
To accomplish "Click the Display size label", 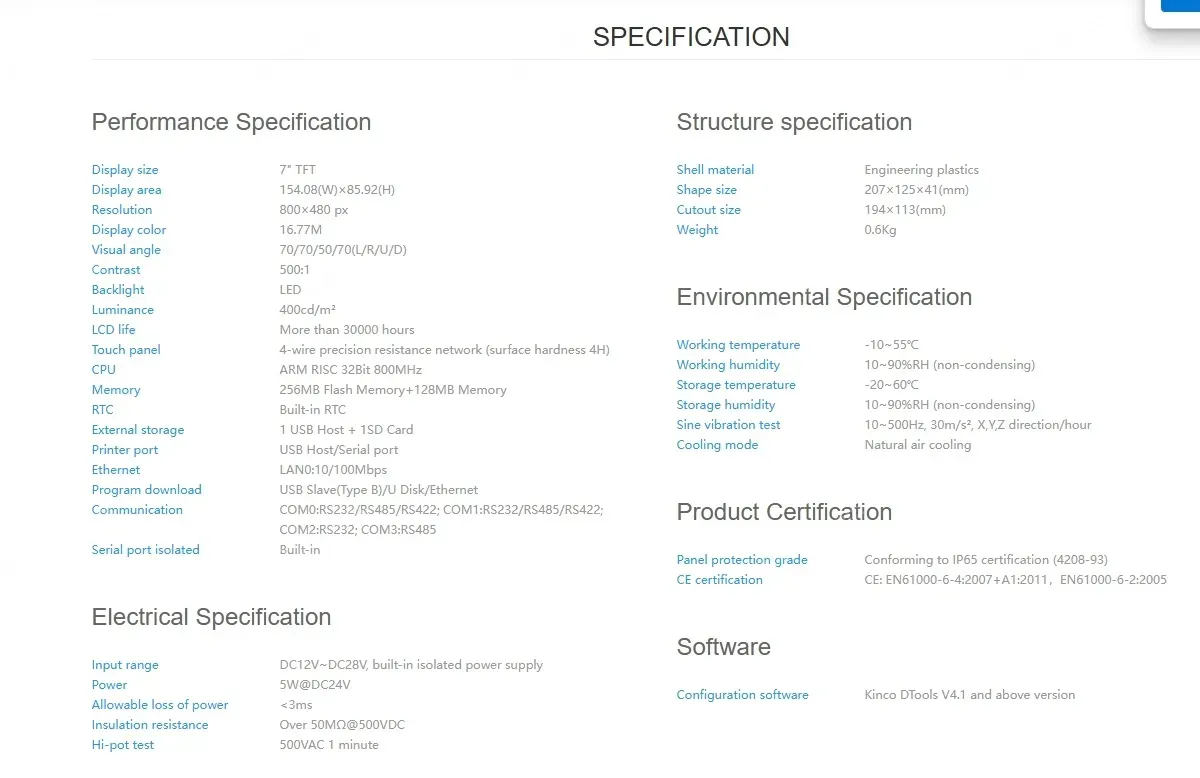I will pos(125,170).
